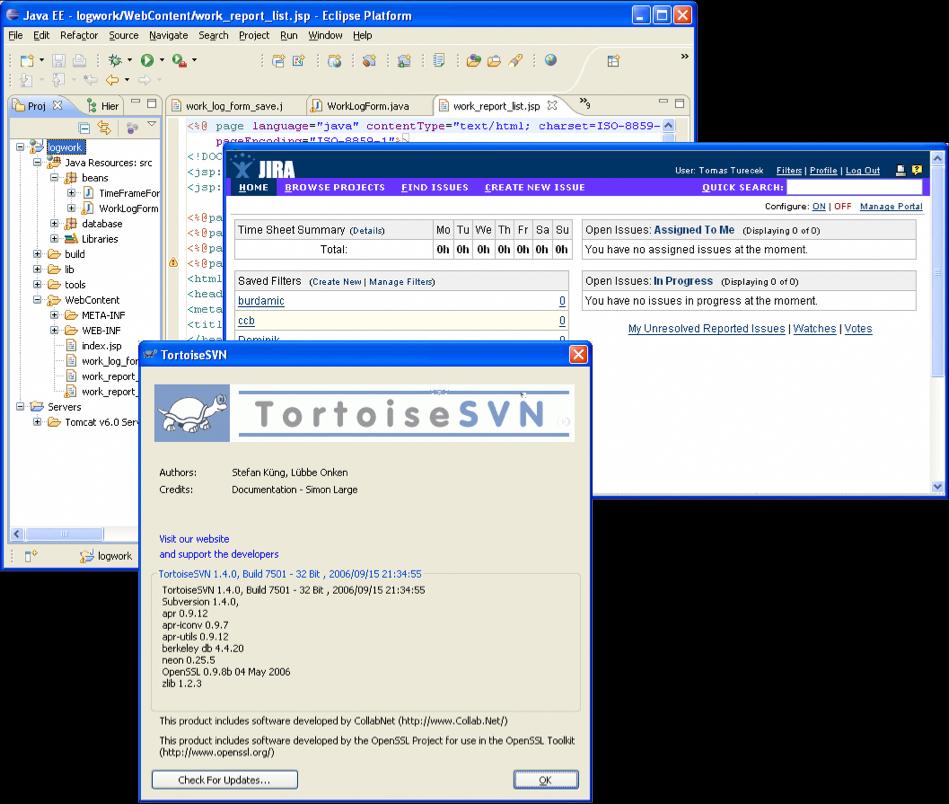
Task: Close the work_report_list.jsp editor tab
Action: pyautogui.click(x=552, y=105)
